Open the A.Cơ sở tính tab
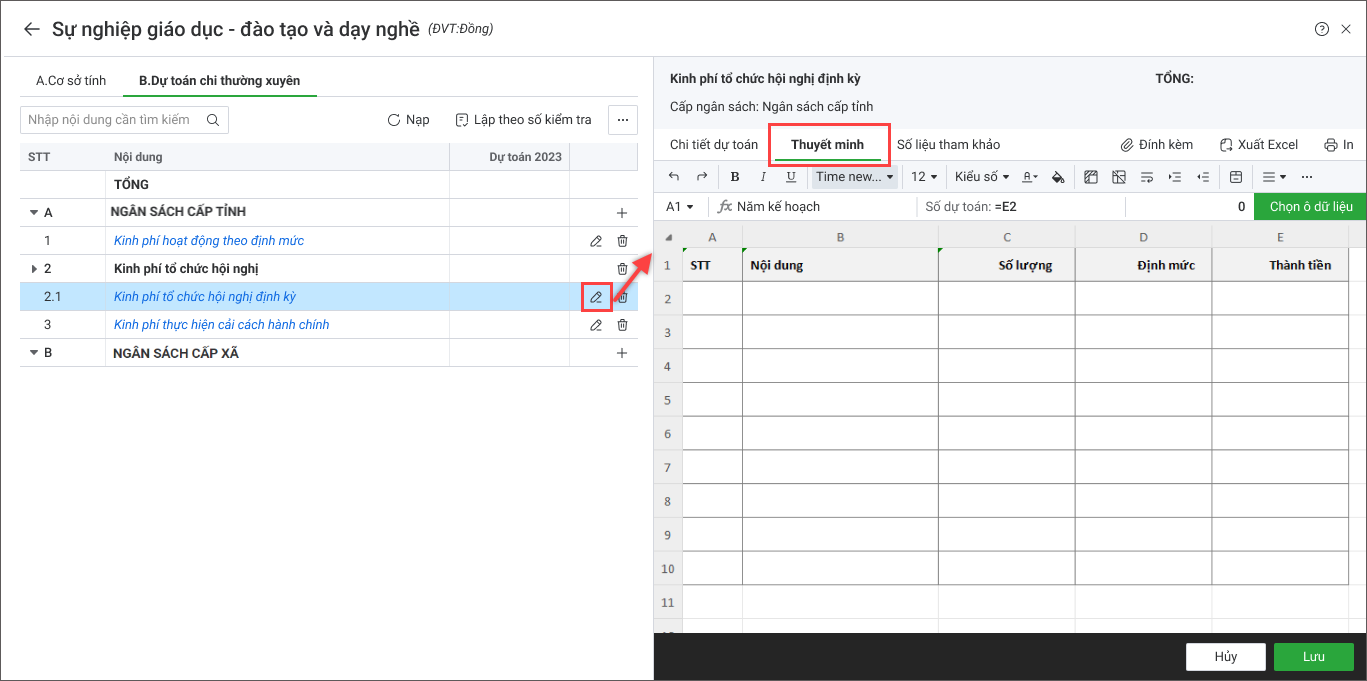This screenshot has width=1367, height=681. 71,81
